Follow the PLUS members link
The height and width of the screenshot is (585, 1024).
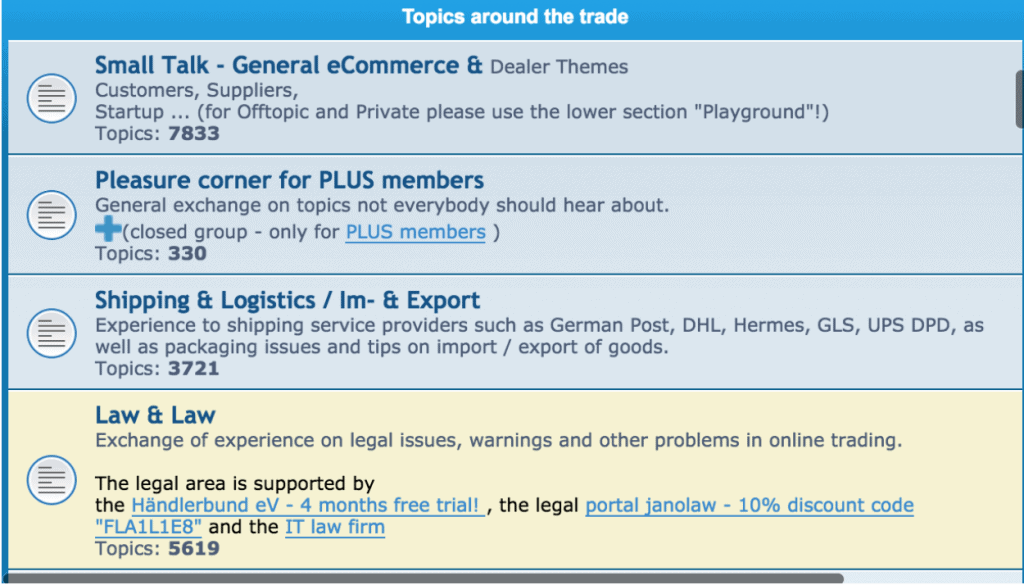(415, 232)
